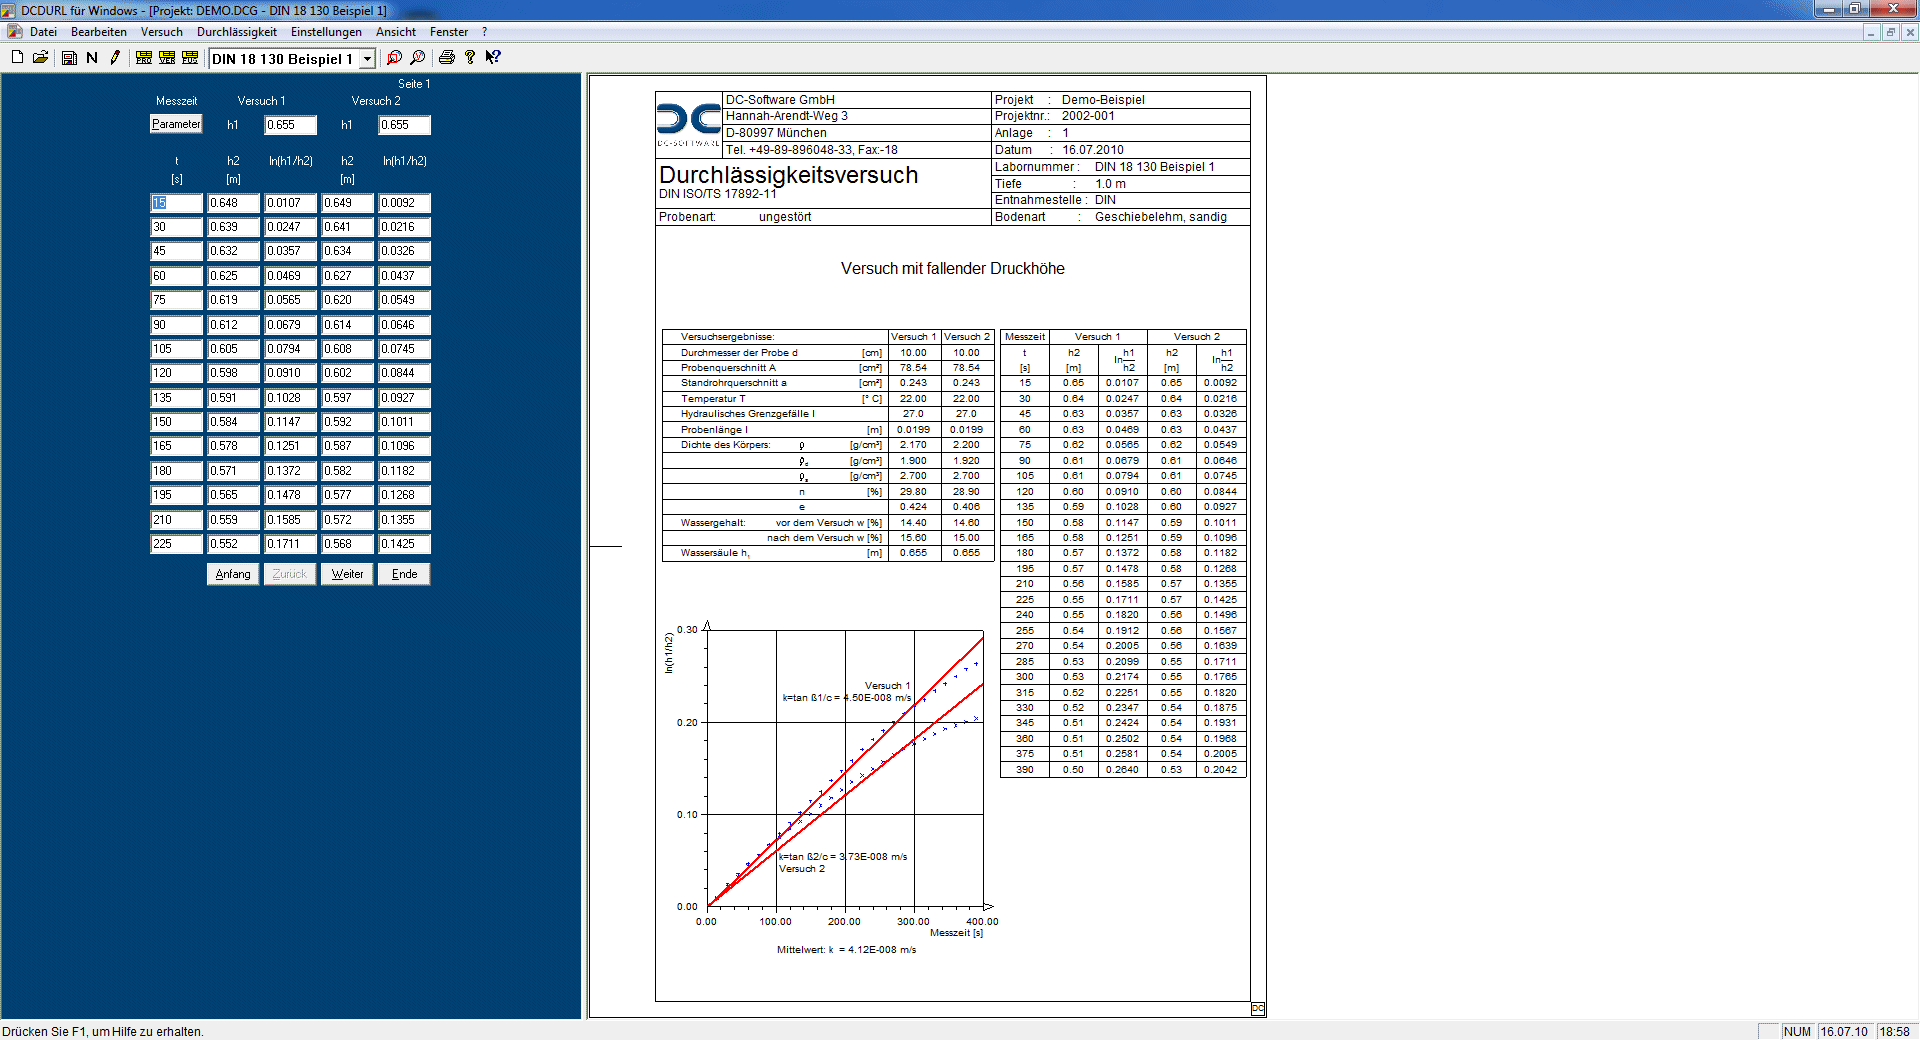Open the Fenster menu
Viewport: 1920px width, 1040px height.
(449, 32)
